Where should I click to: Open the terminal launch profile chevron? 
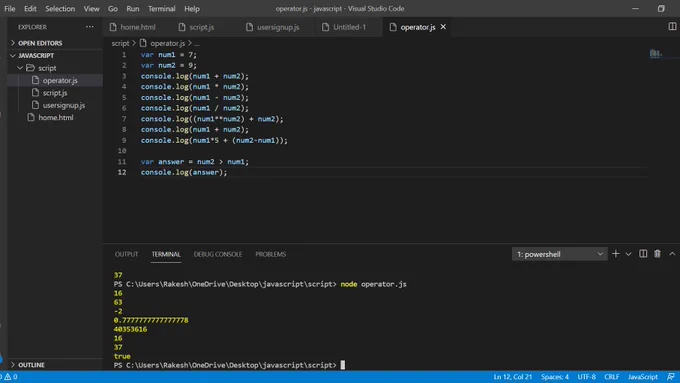pyautogui.click(x=628, y=254)
